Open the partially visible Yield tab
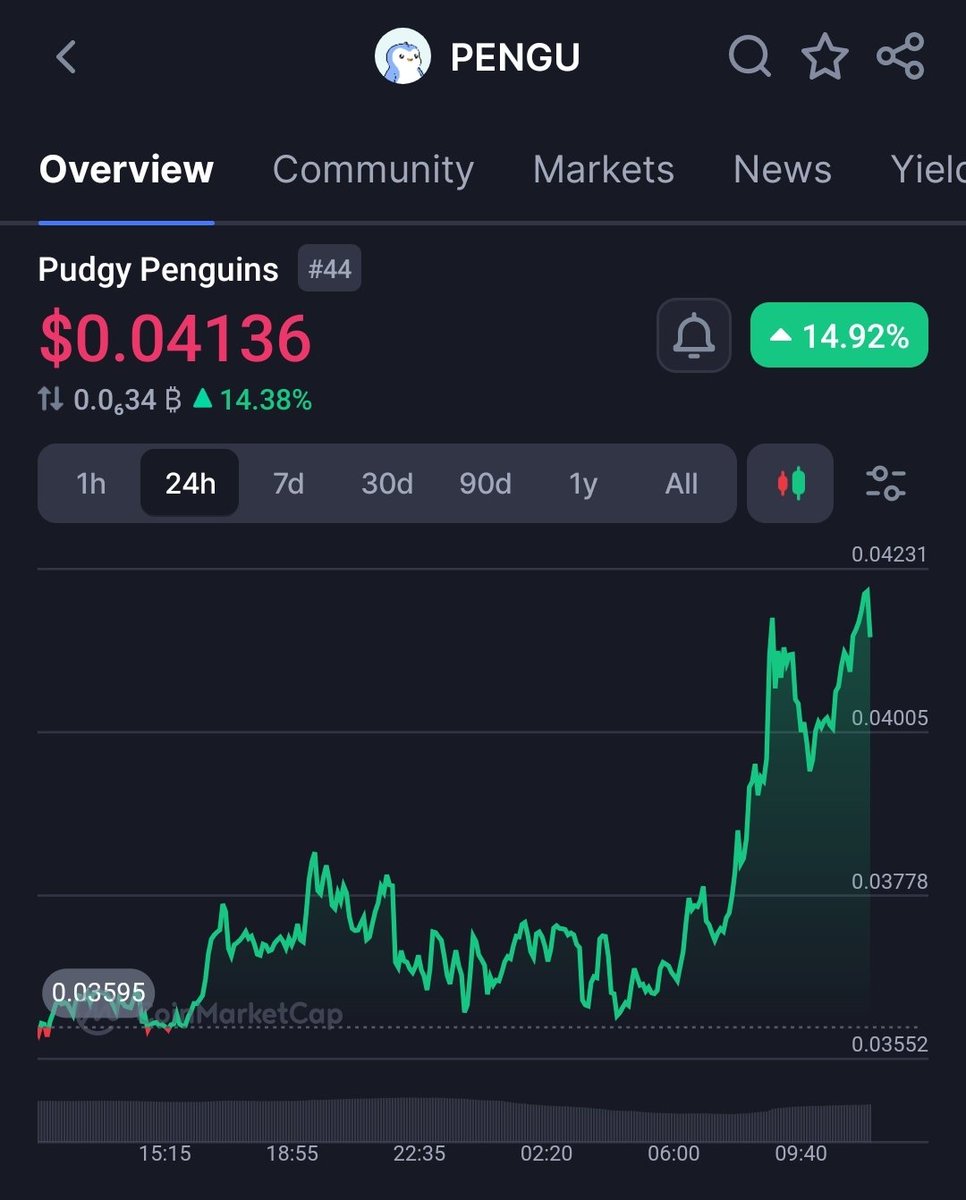 (928, 169)
